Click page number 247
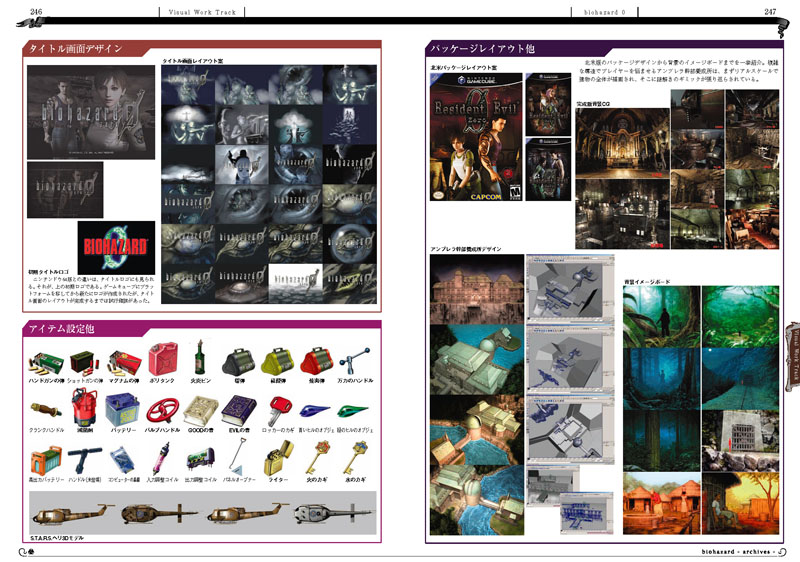Image resolution: width=800 pixels, height=562 pixels. tap(770, 11)
